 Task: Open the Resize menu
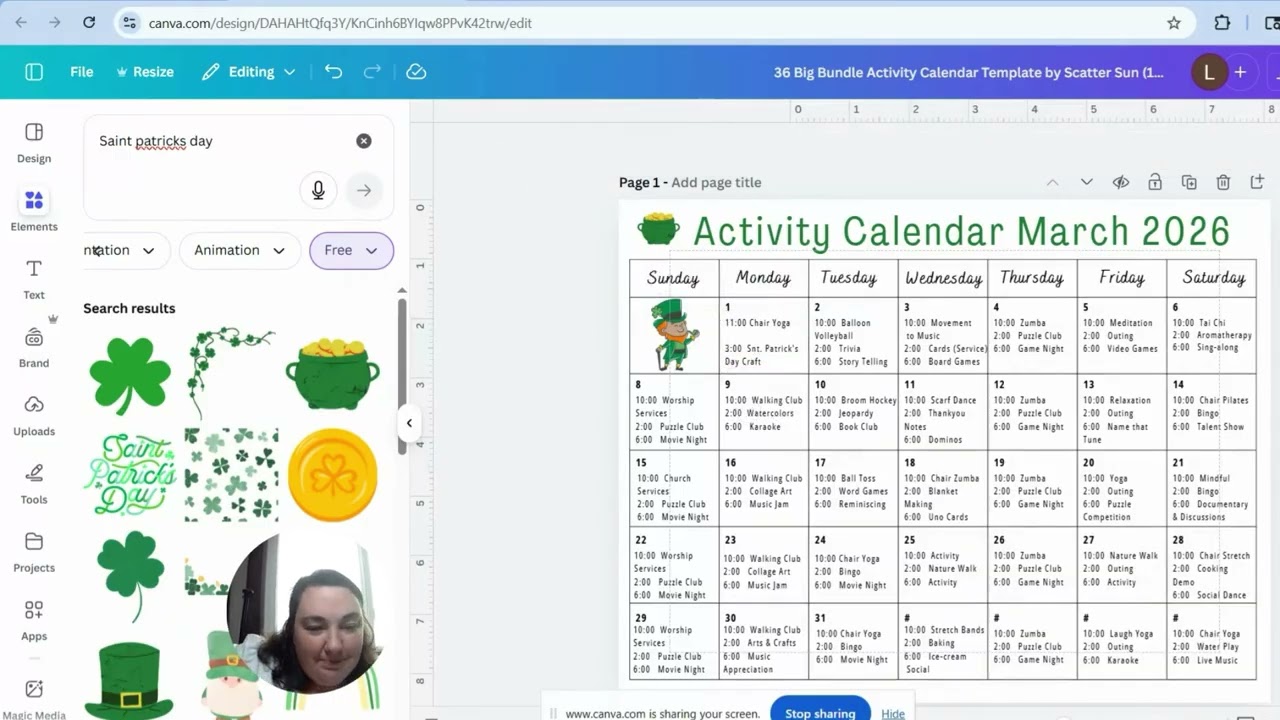(145, 72)
